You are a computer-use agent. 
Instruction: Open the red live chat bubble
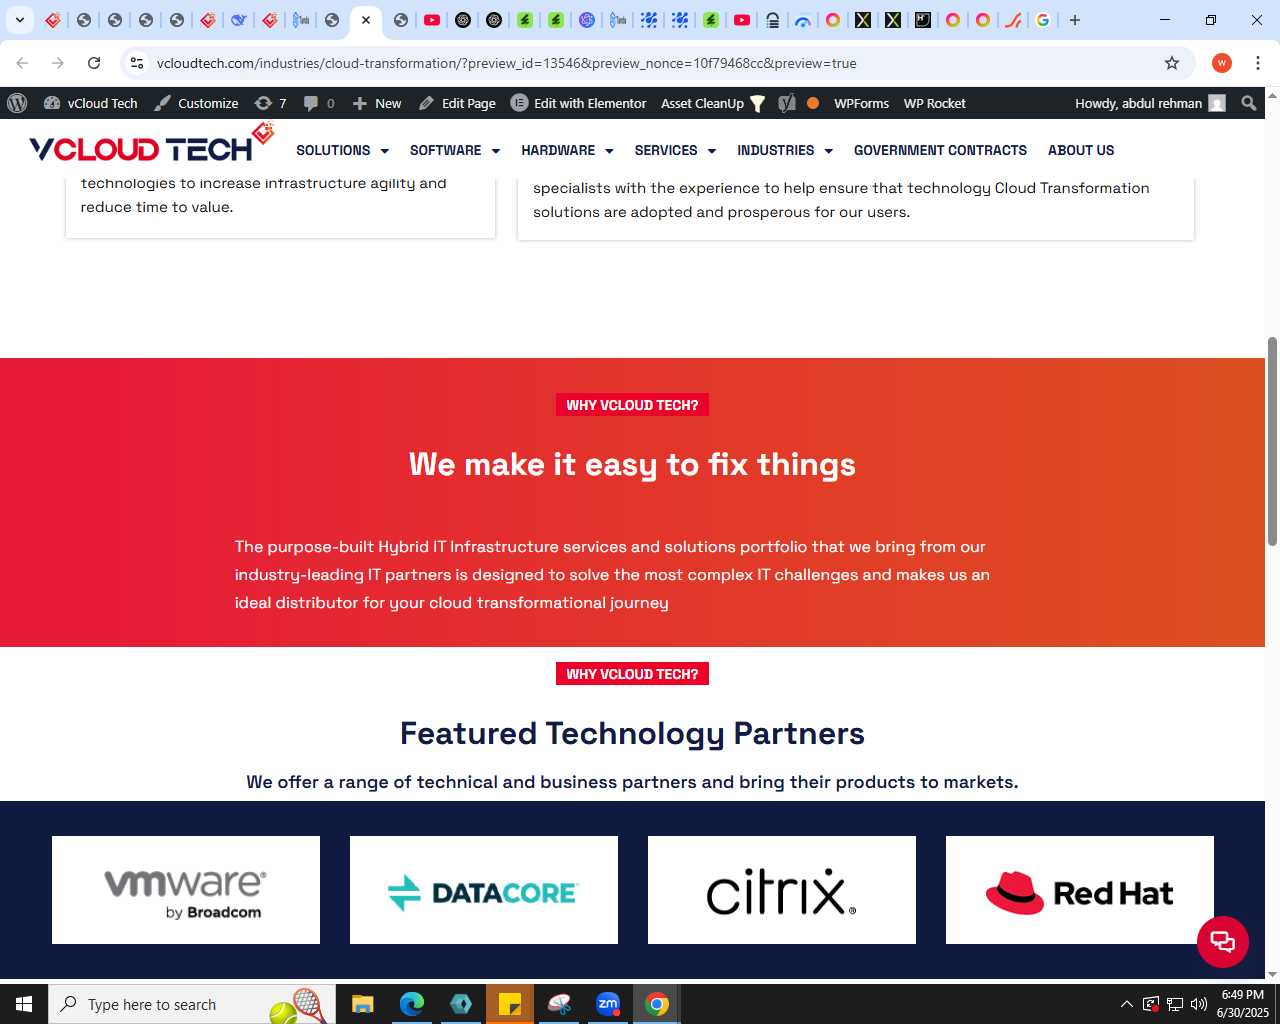1223,942
